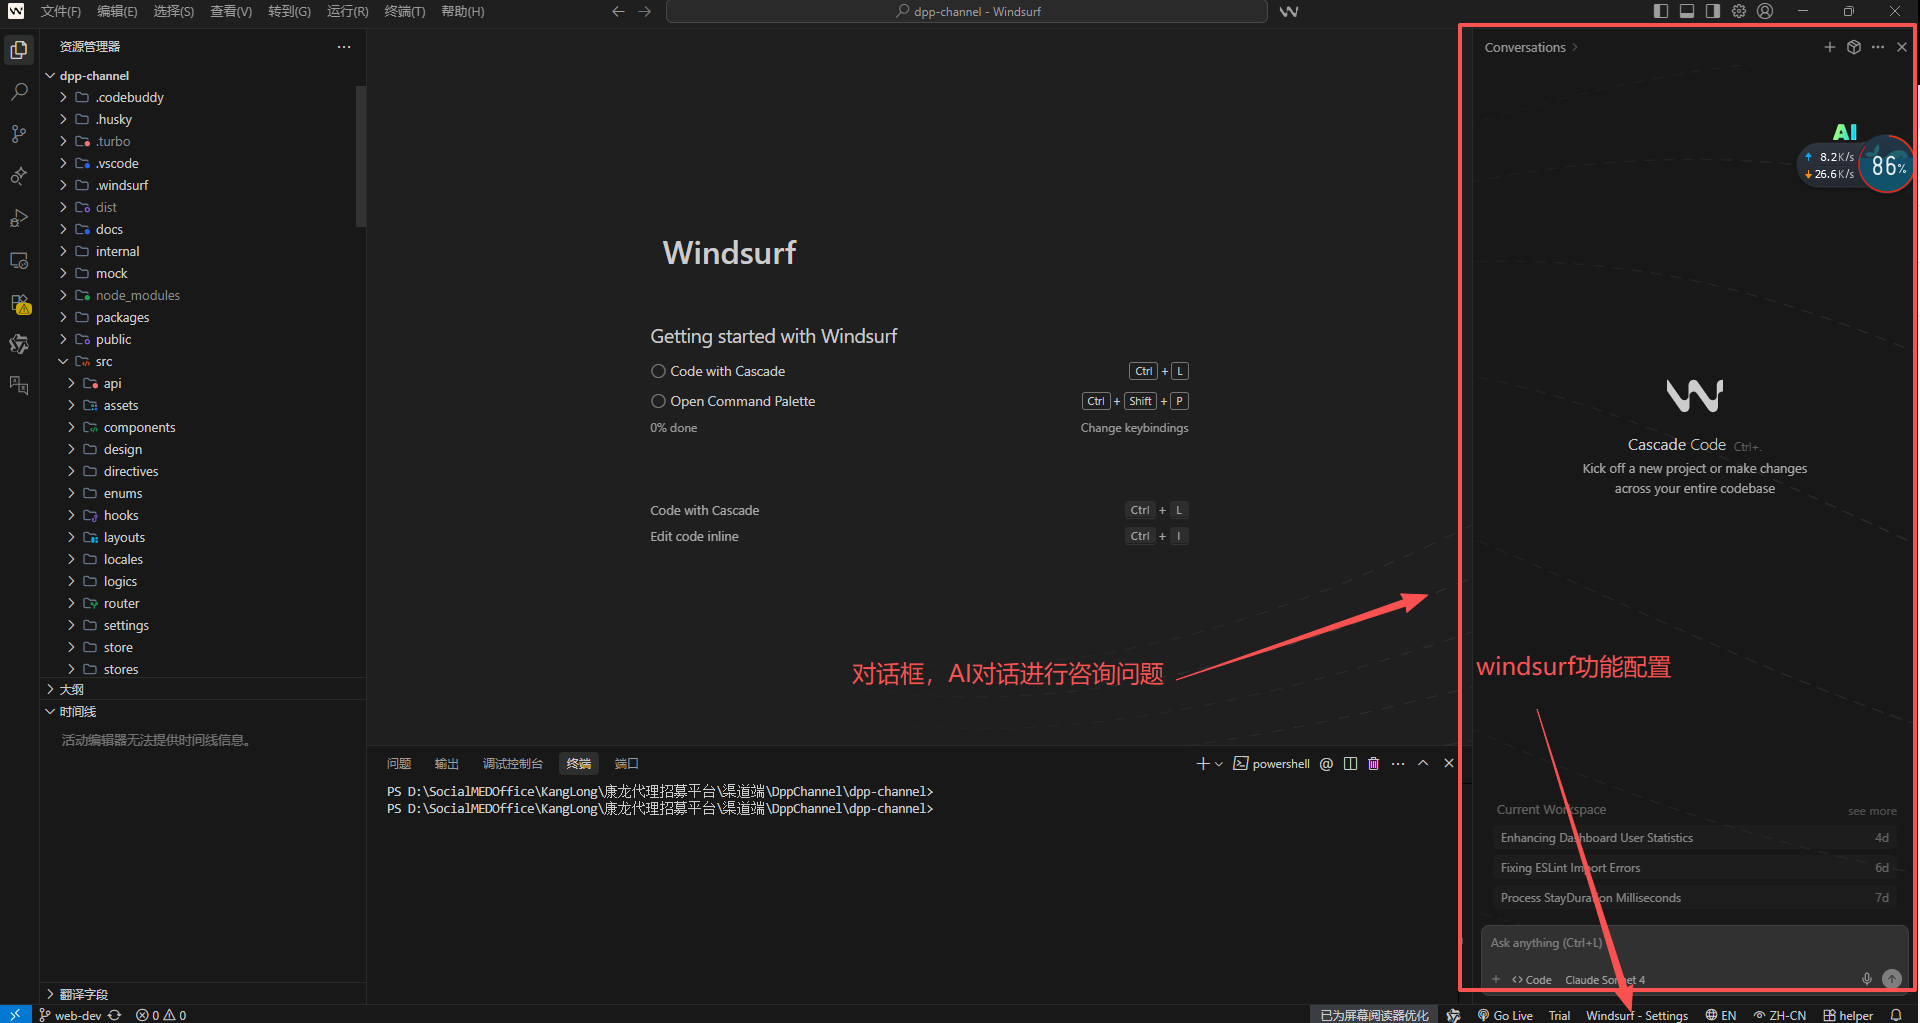
Task: Click the ZH-CN status bar item
Action: tap(1779, 1015)
